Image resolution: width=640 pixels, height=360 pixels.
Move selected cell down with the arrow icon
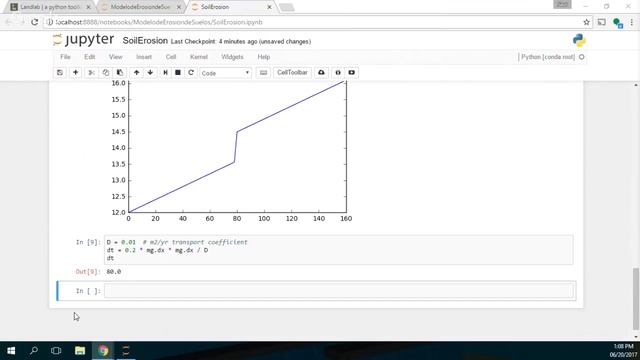150,73
